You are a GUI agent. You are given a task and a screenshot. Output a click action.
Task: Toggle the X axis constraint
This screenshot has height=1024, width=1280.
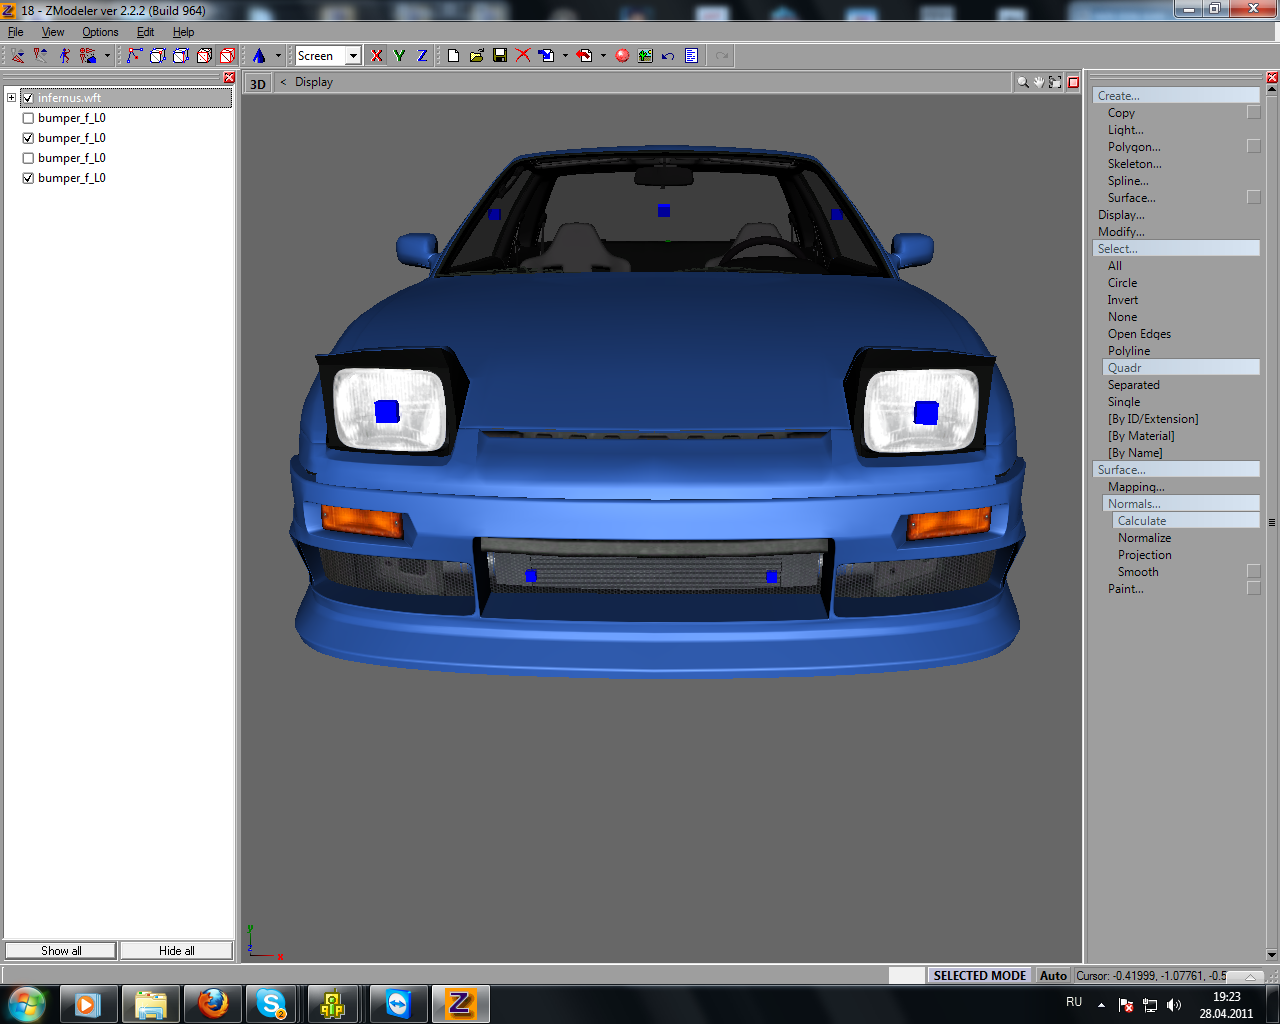(376, 56)
